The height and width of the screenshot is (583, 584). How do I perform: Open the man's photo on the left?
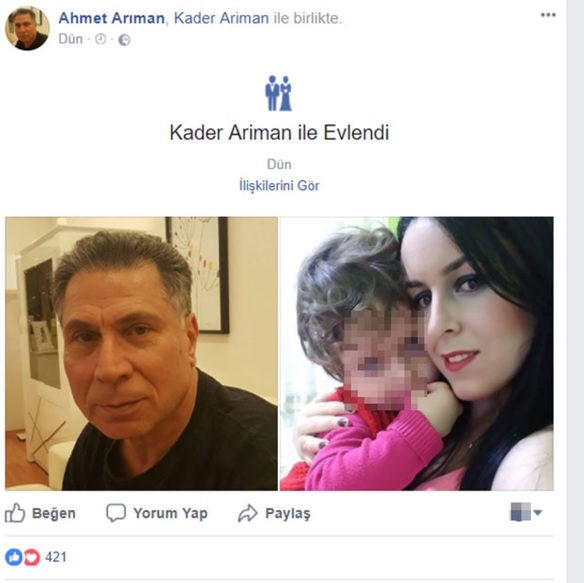[x=141, y=354]
